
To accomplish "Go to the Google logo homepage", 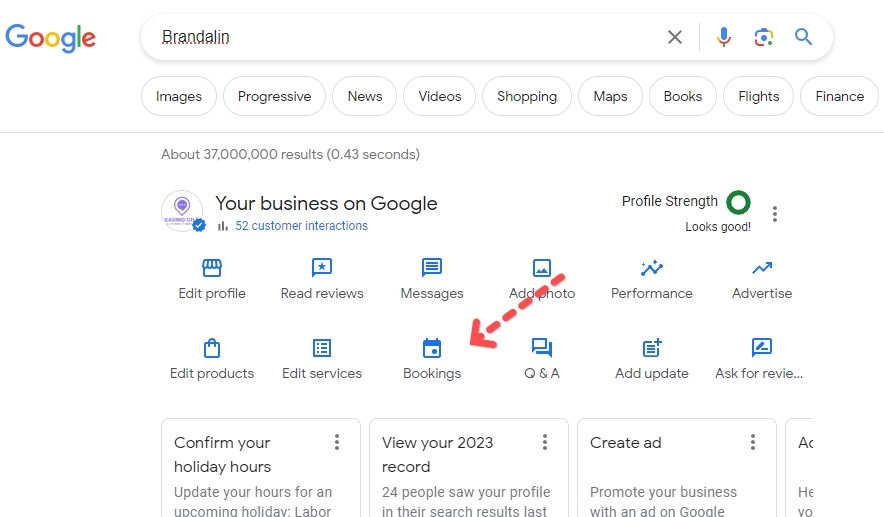I will [51, 38].
